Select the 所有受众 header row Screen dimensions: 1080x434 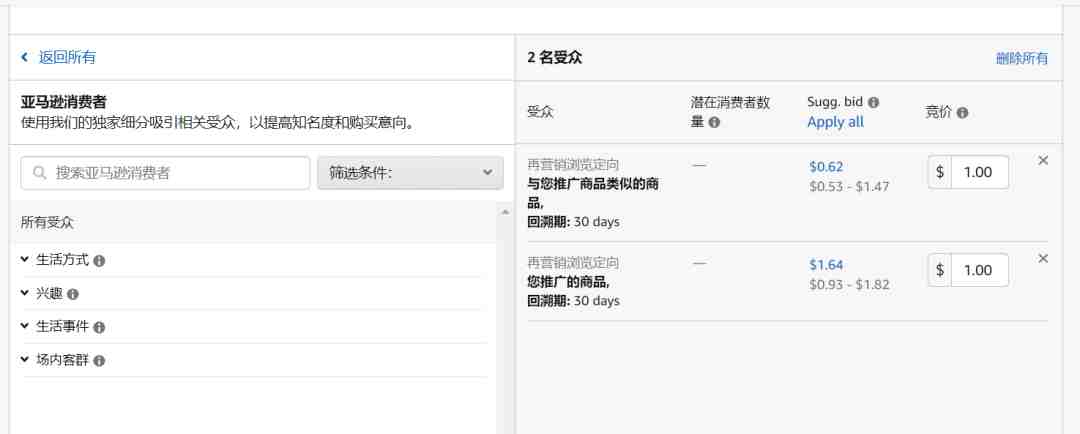click(x=253, y=223)
